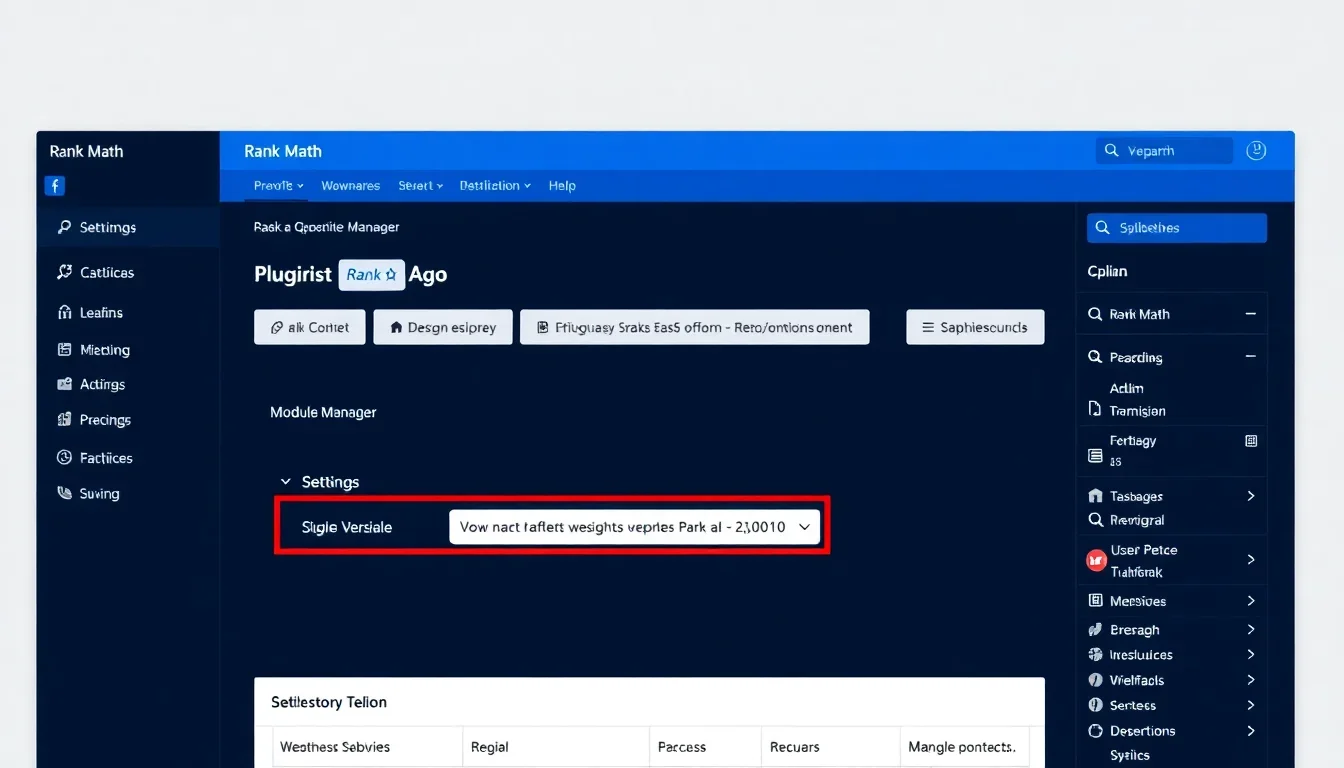Click the top search field
The width and height of the screenshot is (1344, 768).
(x=1165, y=151)
